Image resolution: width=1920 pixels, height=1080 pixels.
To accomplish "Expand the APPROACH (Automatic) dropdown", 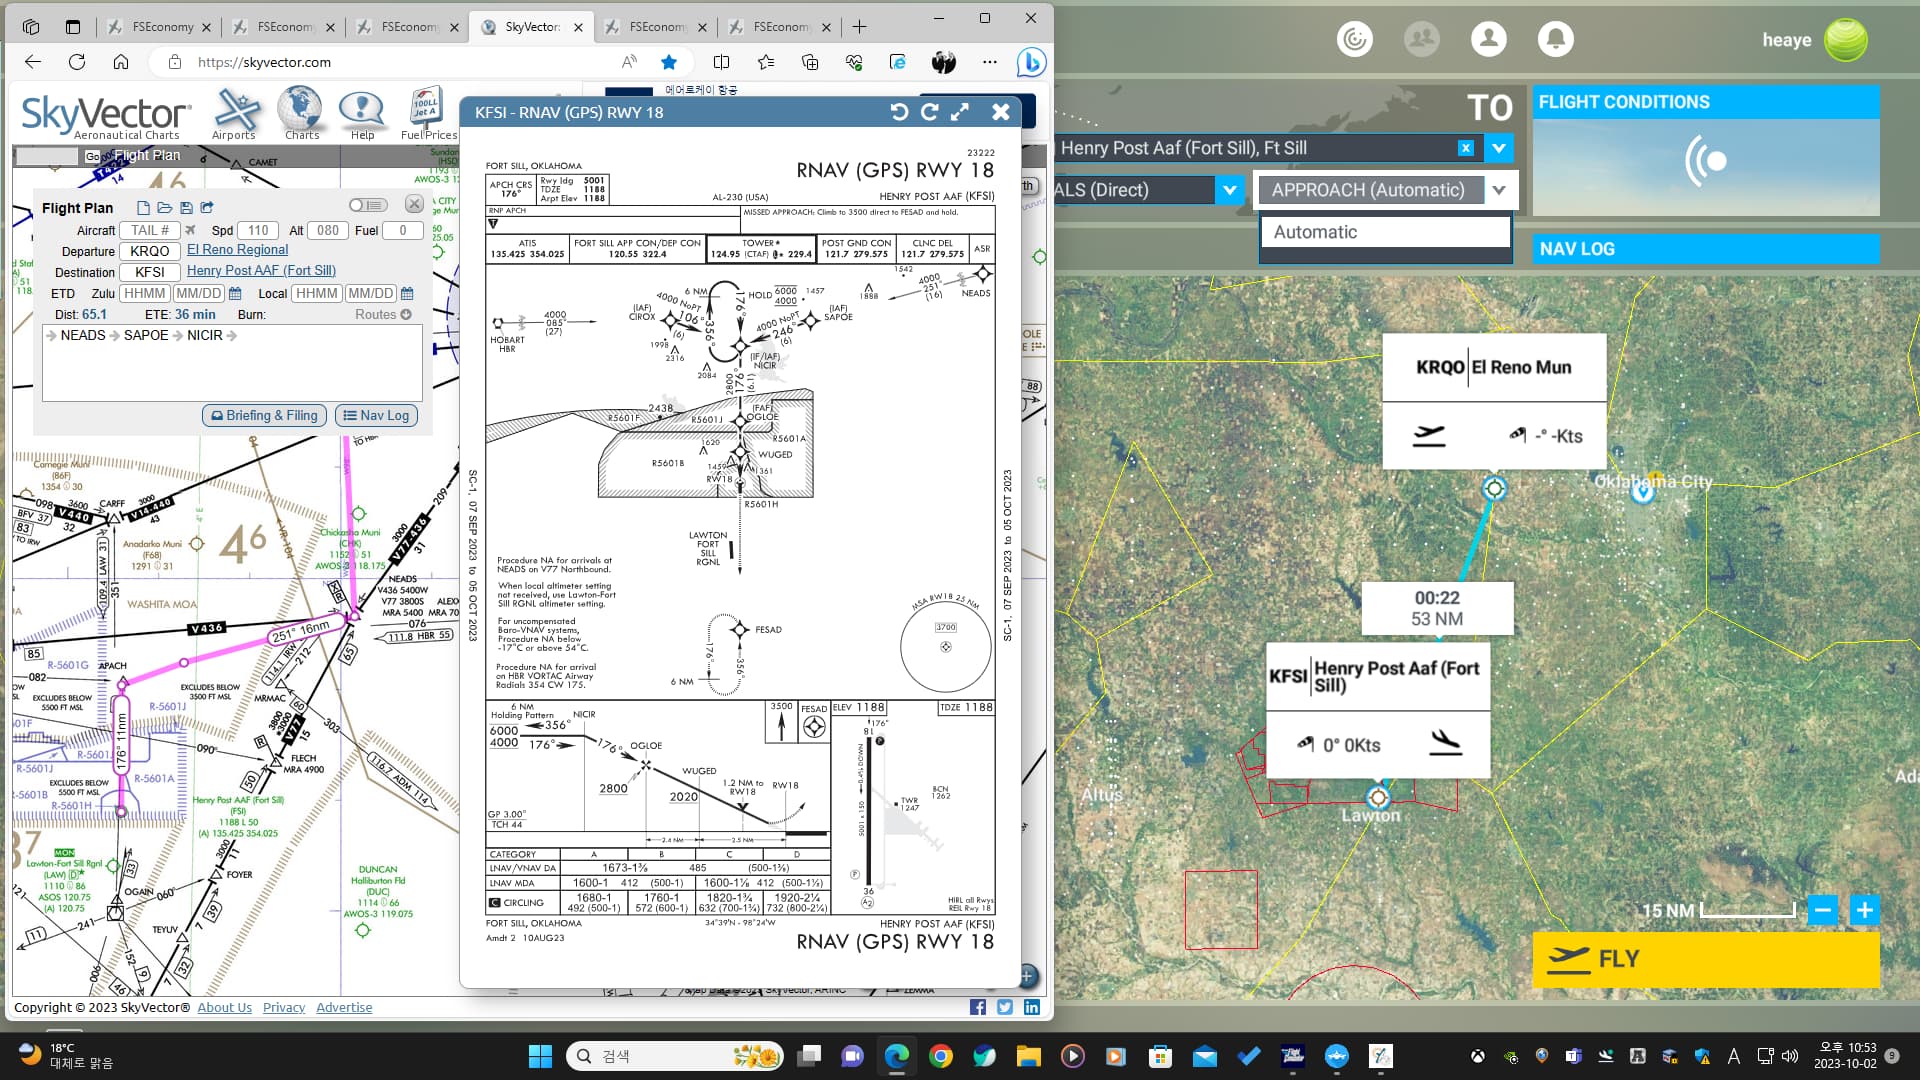I will click(x=1499, y=190).
